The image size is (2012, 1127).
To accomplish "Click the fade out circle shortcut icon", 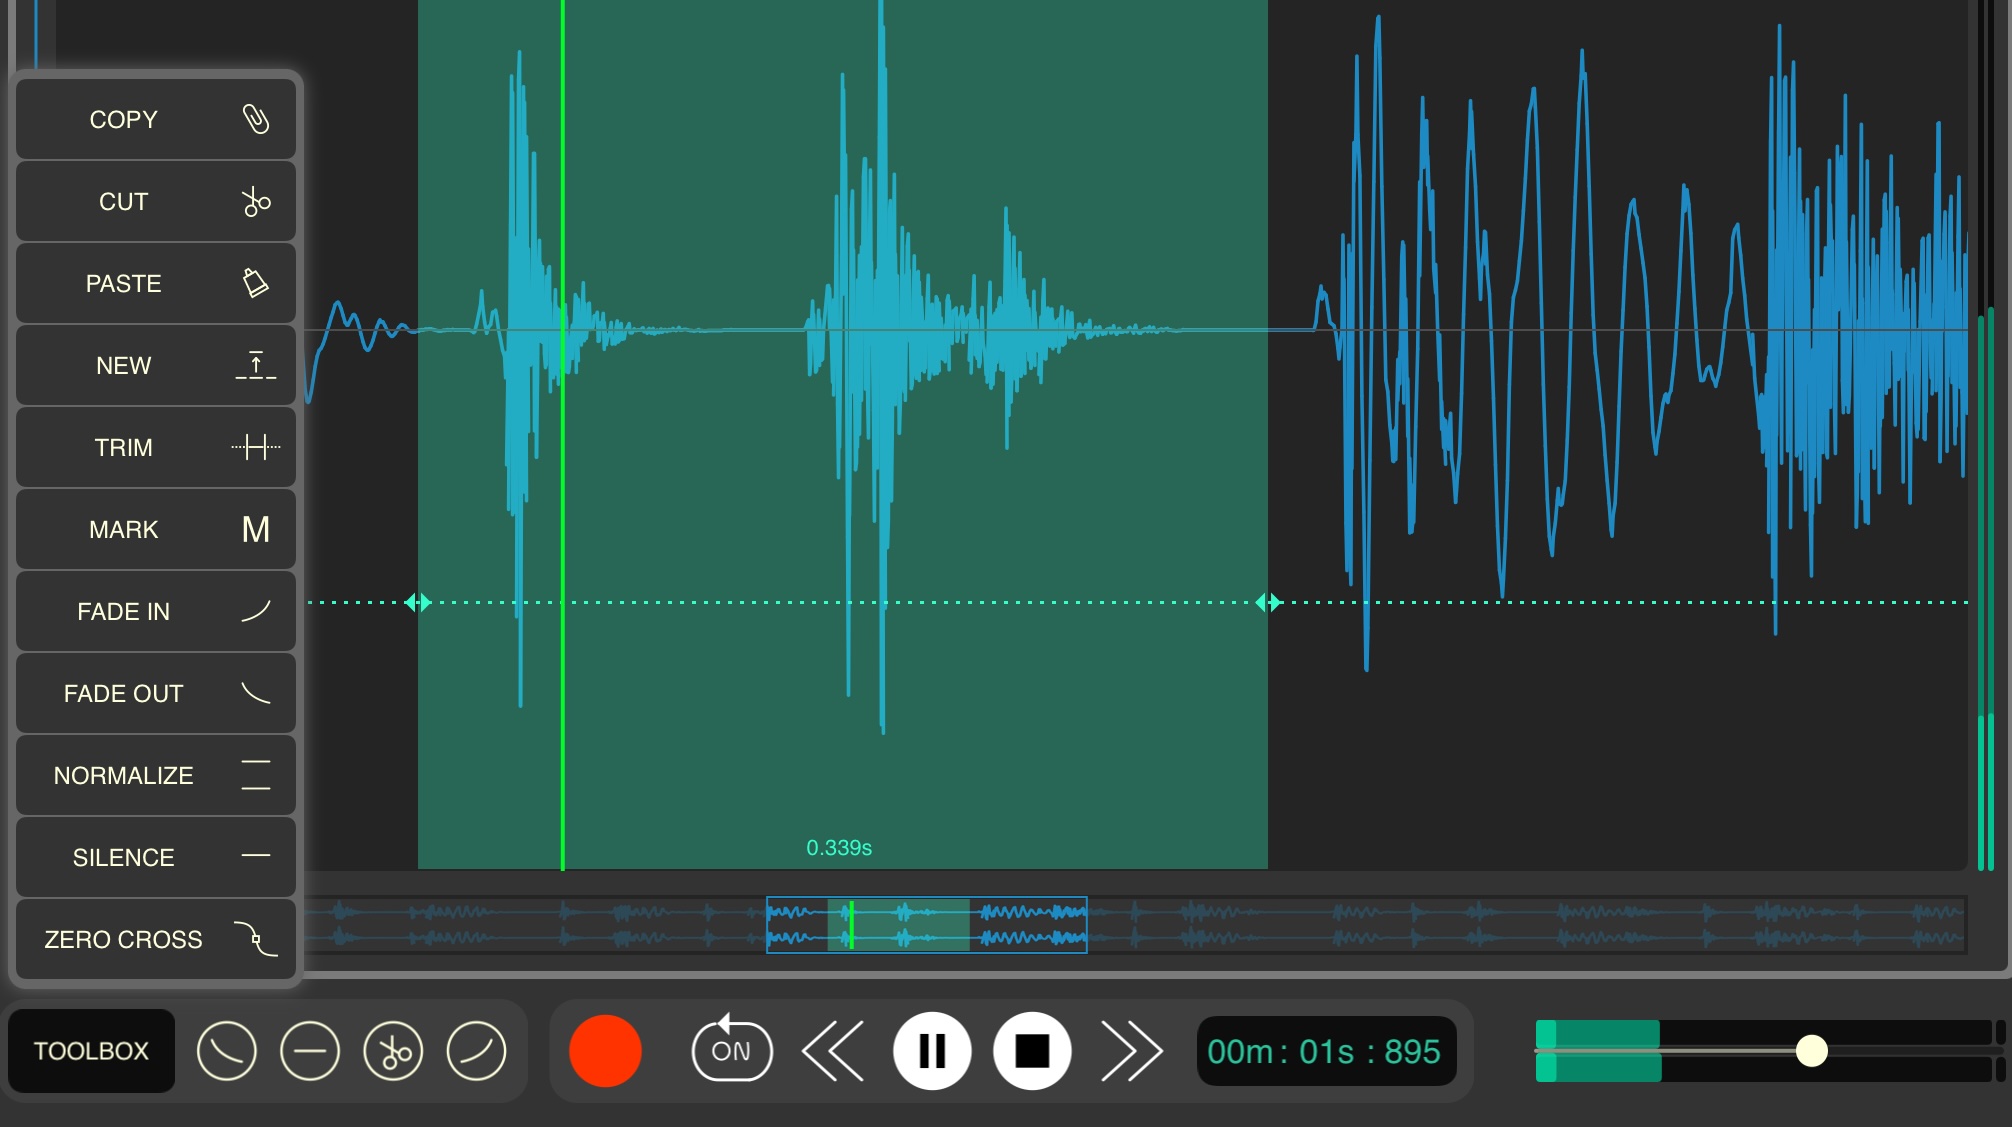I will [227, 1051].
